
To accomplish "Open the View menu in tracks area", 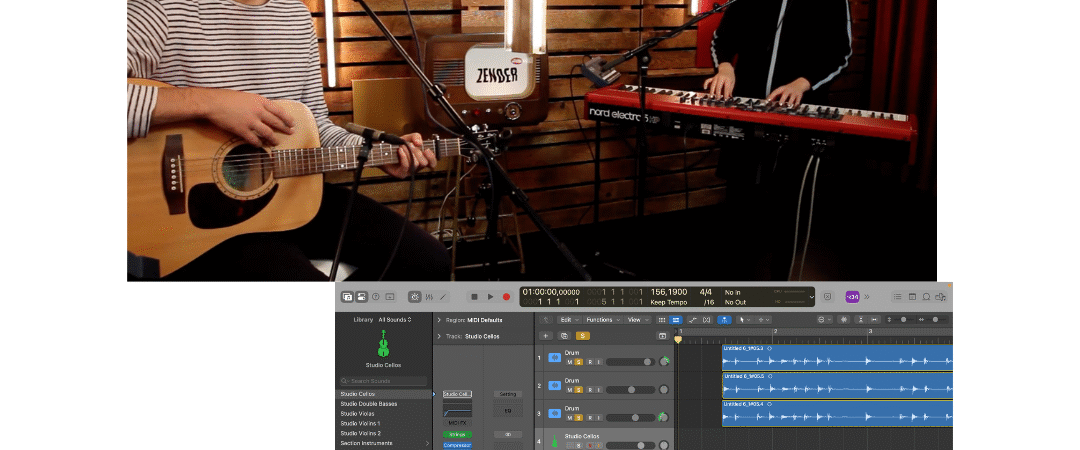I will pos(637,320).
